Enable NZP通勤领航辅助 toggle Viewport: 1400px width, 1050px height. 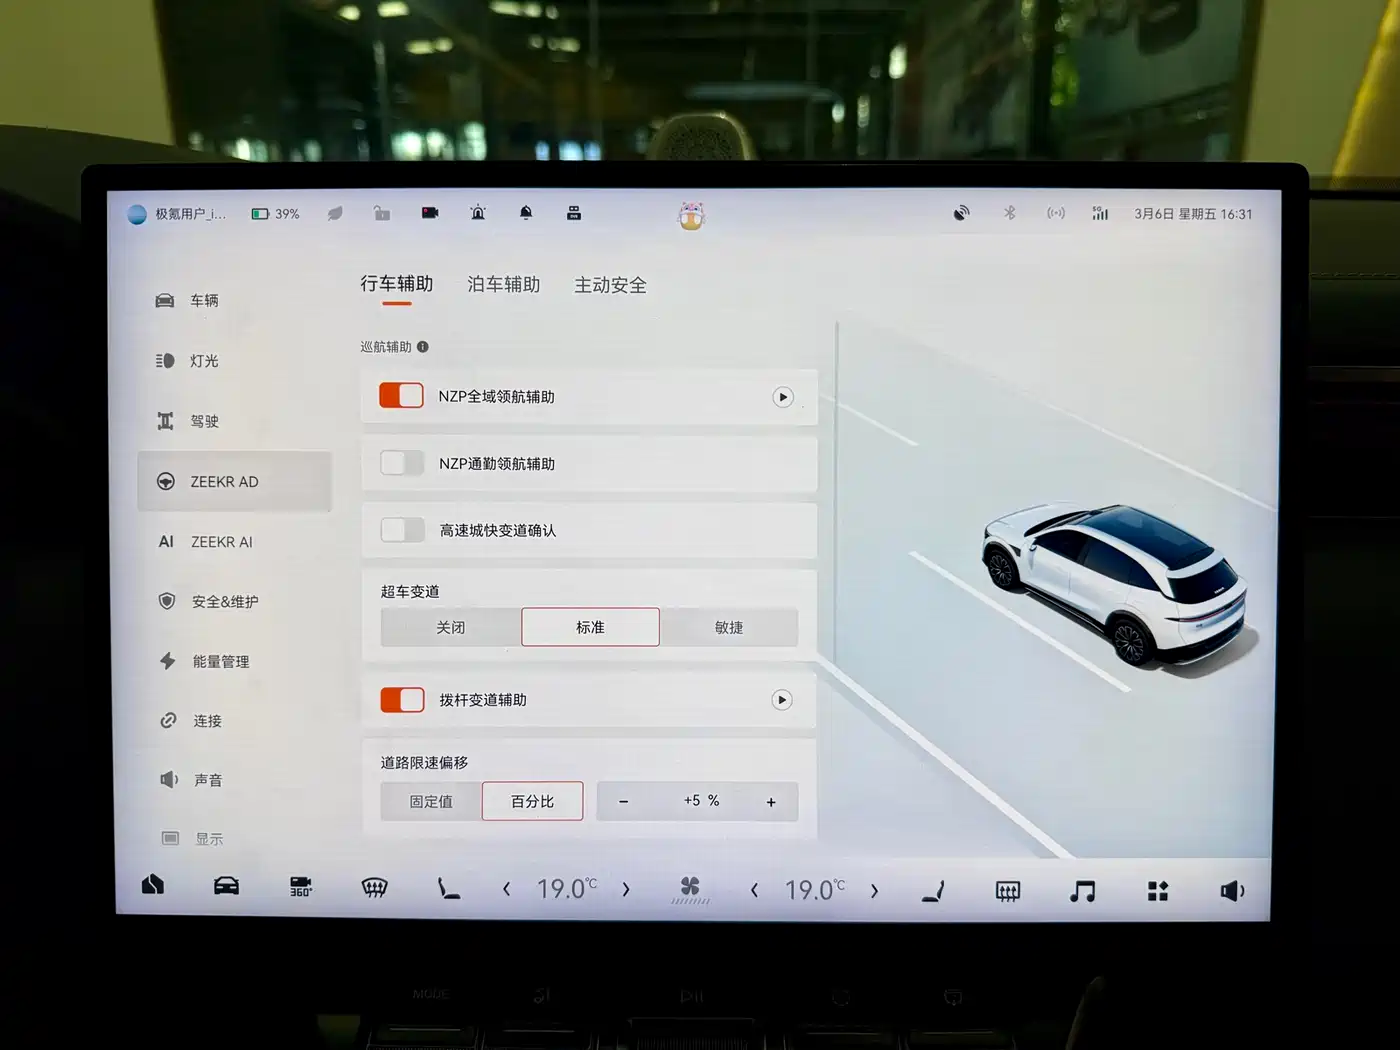402,463
